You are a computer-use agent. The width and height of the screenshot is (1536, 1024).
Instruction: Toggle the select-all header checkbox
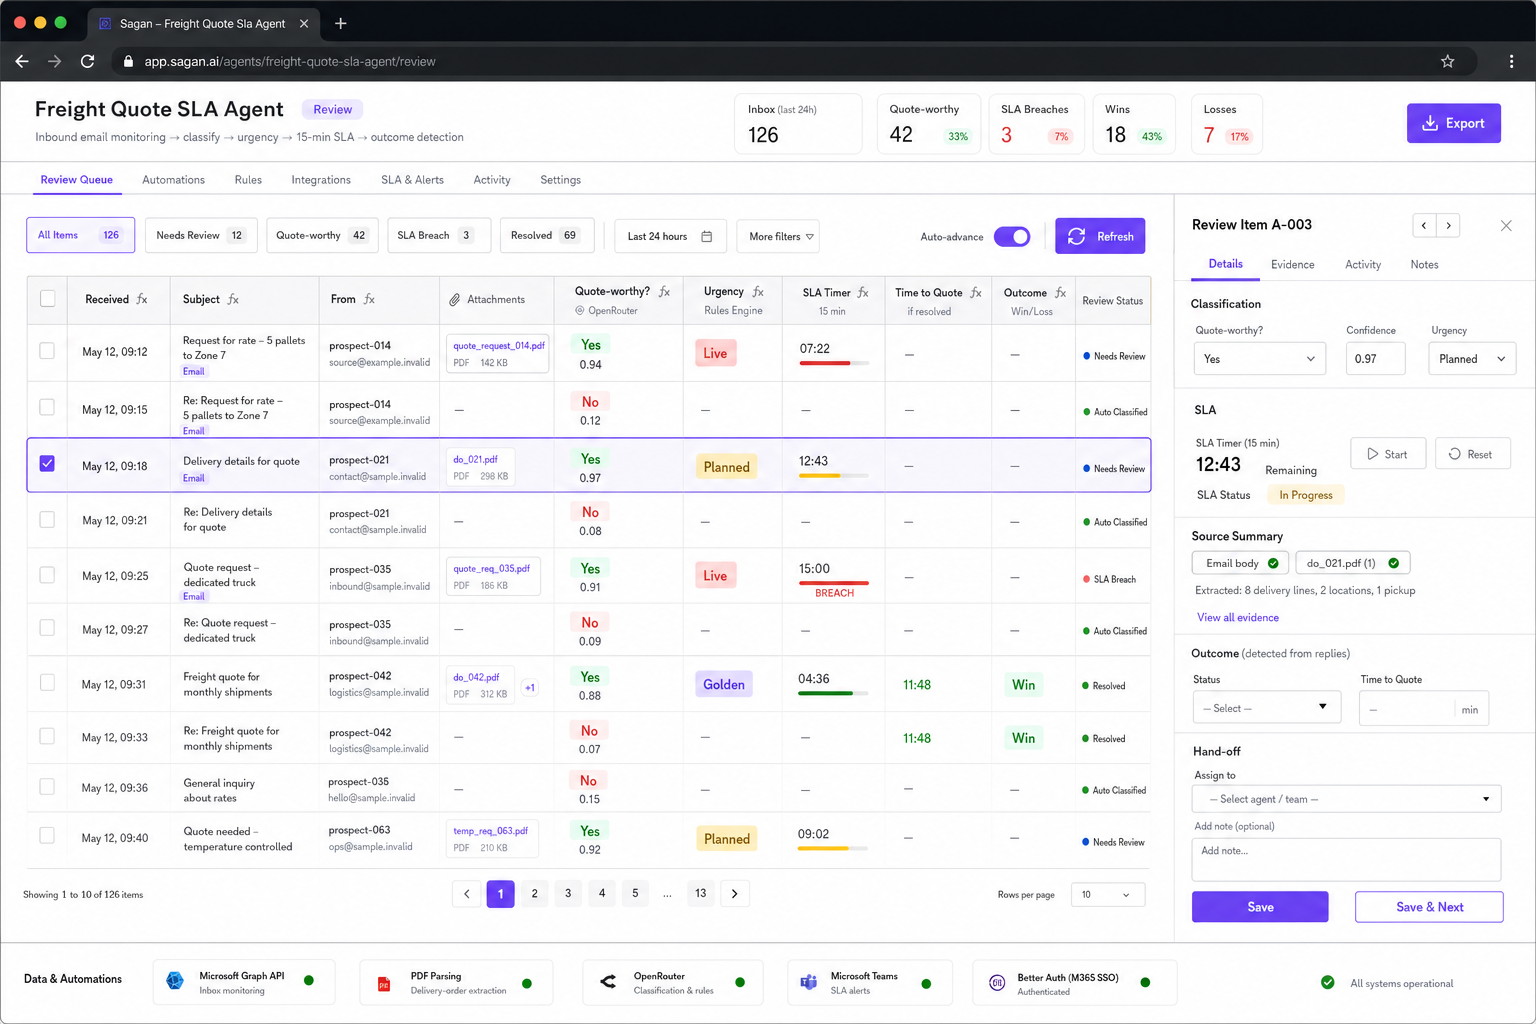click(x=47, y=298)
